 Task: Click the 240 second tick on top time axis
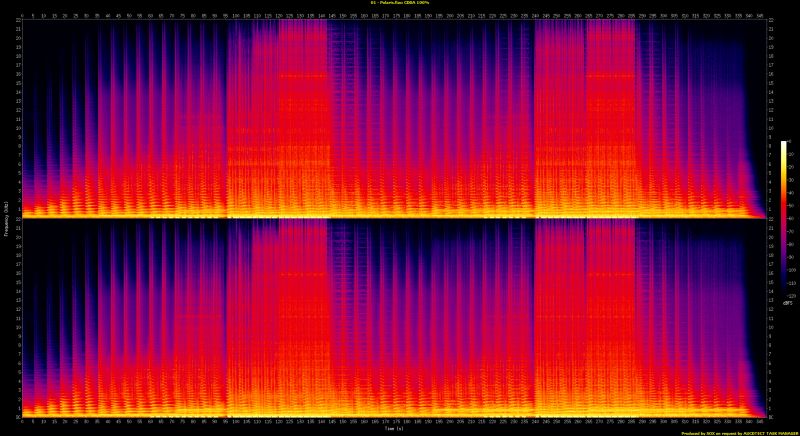(x=536, y=15)
